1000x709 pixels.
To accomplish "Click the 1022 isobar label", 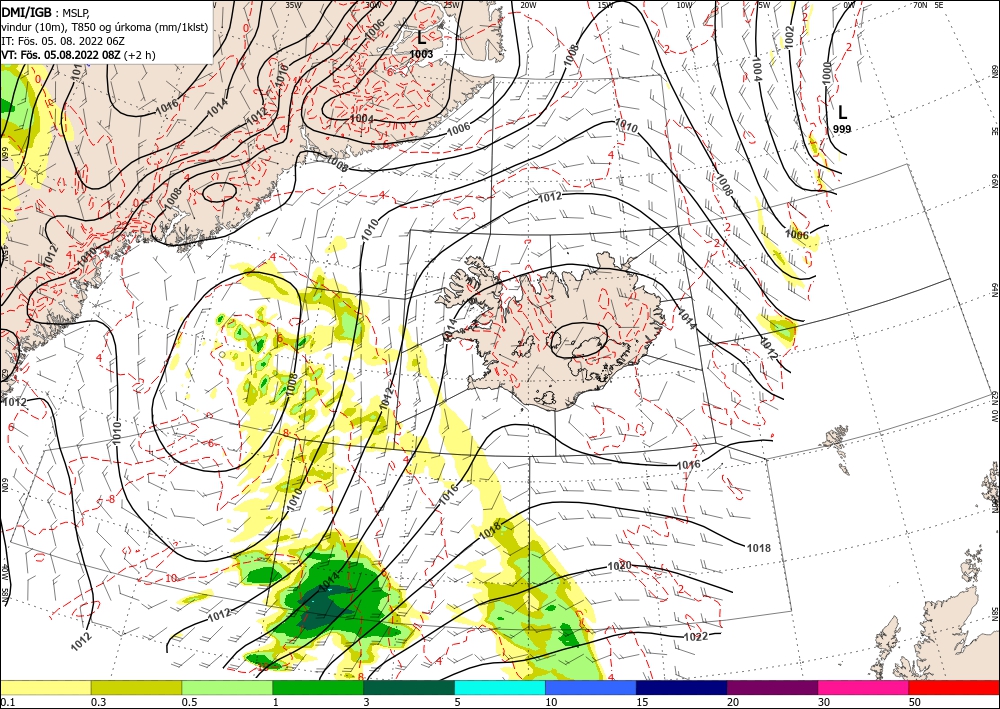I will coord(695,636).
